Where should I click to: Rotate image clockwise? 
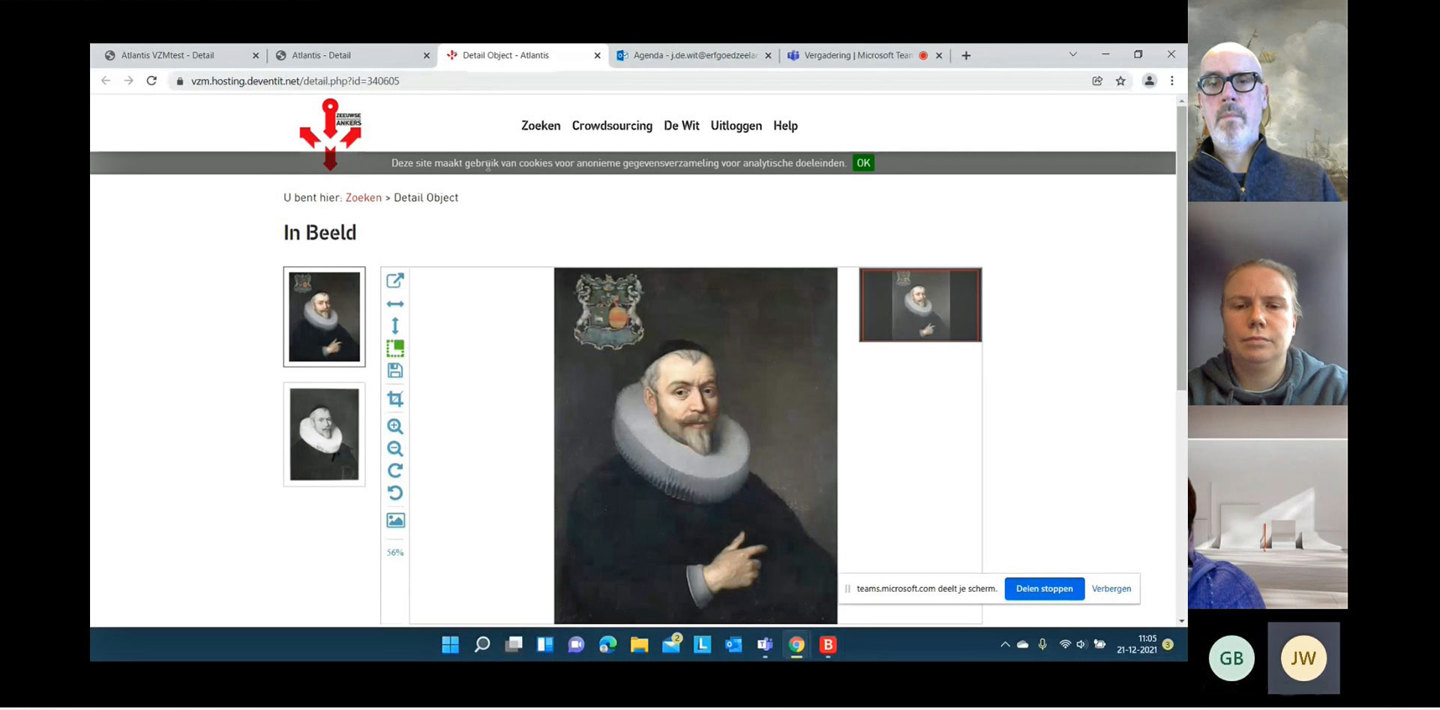[395, 471]
